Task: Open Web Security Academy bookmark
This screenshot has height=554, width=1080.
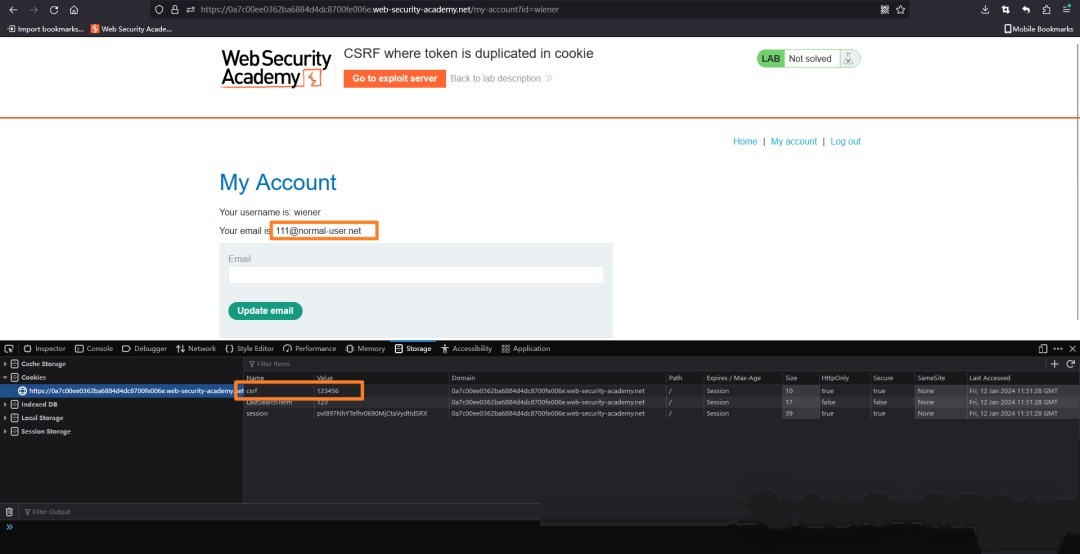Action: (x=132, y=29)
